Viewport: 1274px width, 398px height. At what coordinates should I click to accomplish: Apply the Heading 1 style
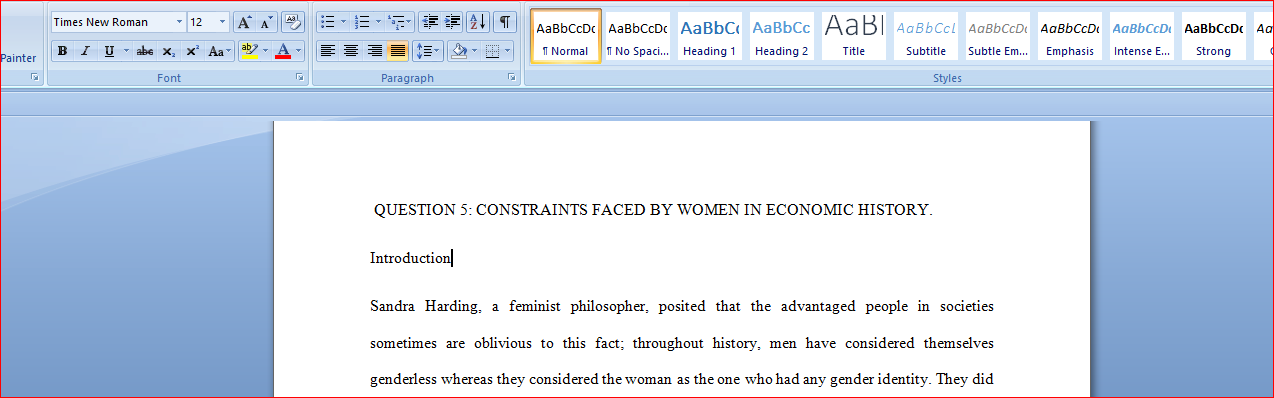[710, 36]
